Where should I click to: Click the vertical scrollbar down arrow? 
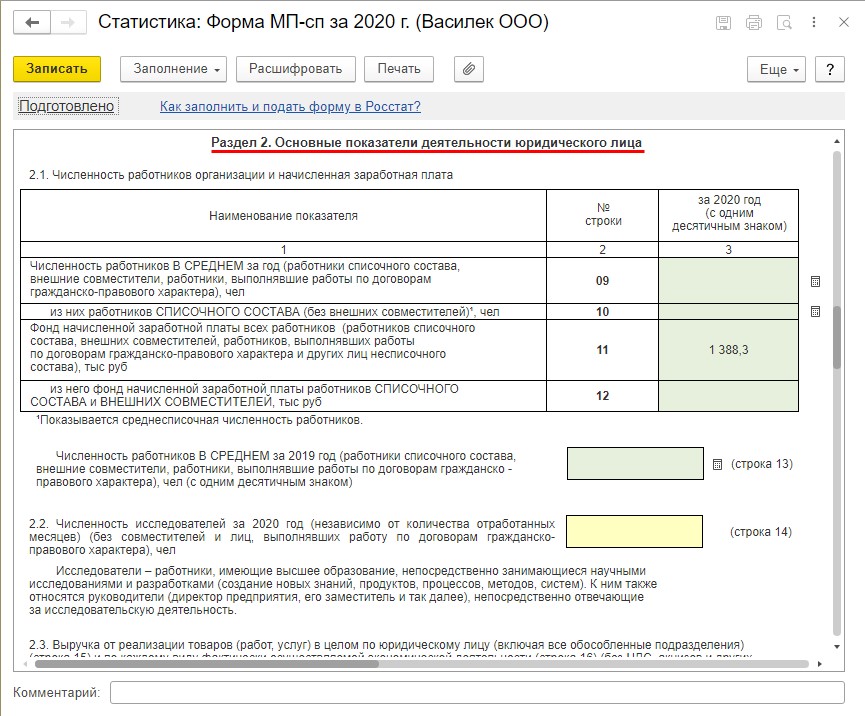[837, 646]
